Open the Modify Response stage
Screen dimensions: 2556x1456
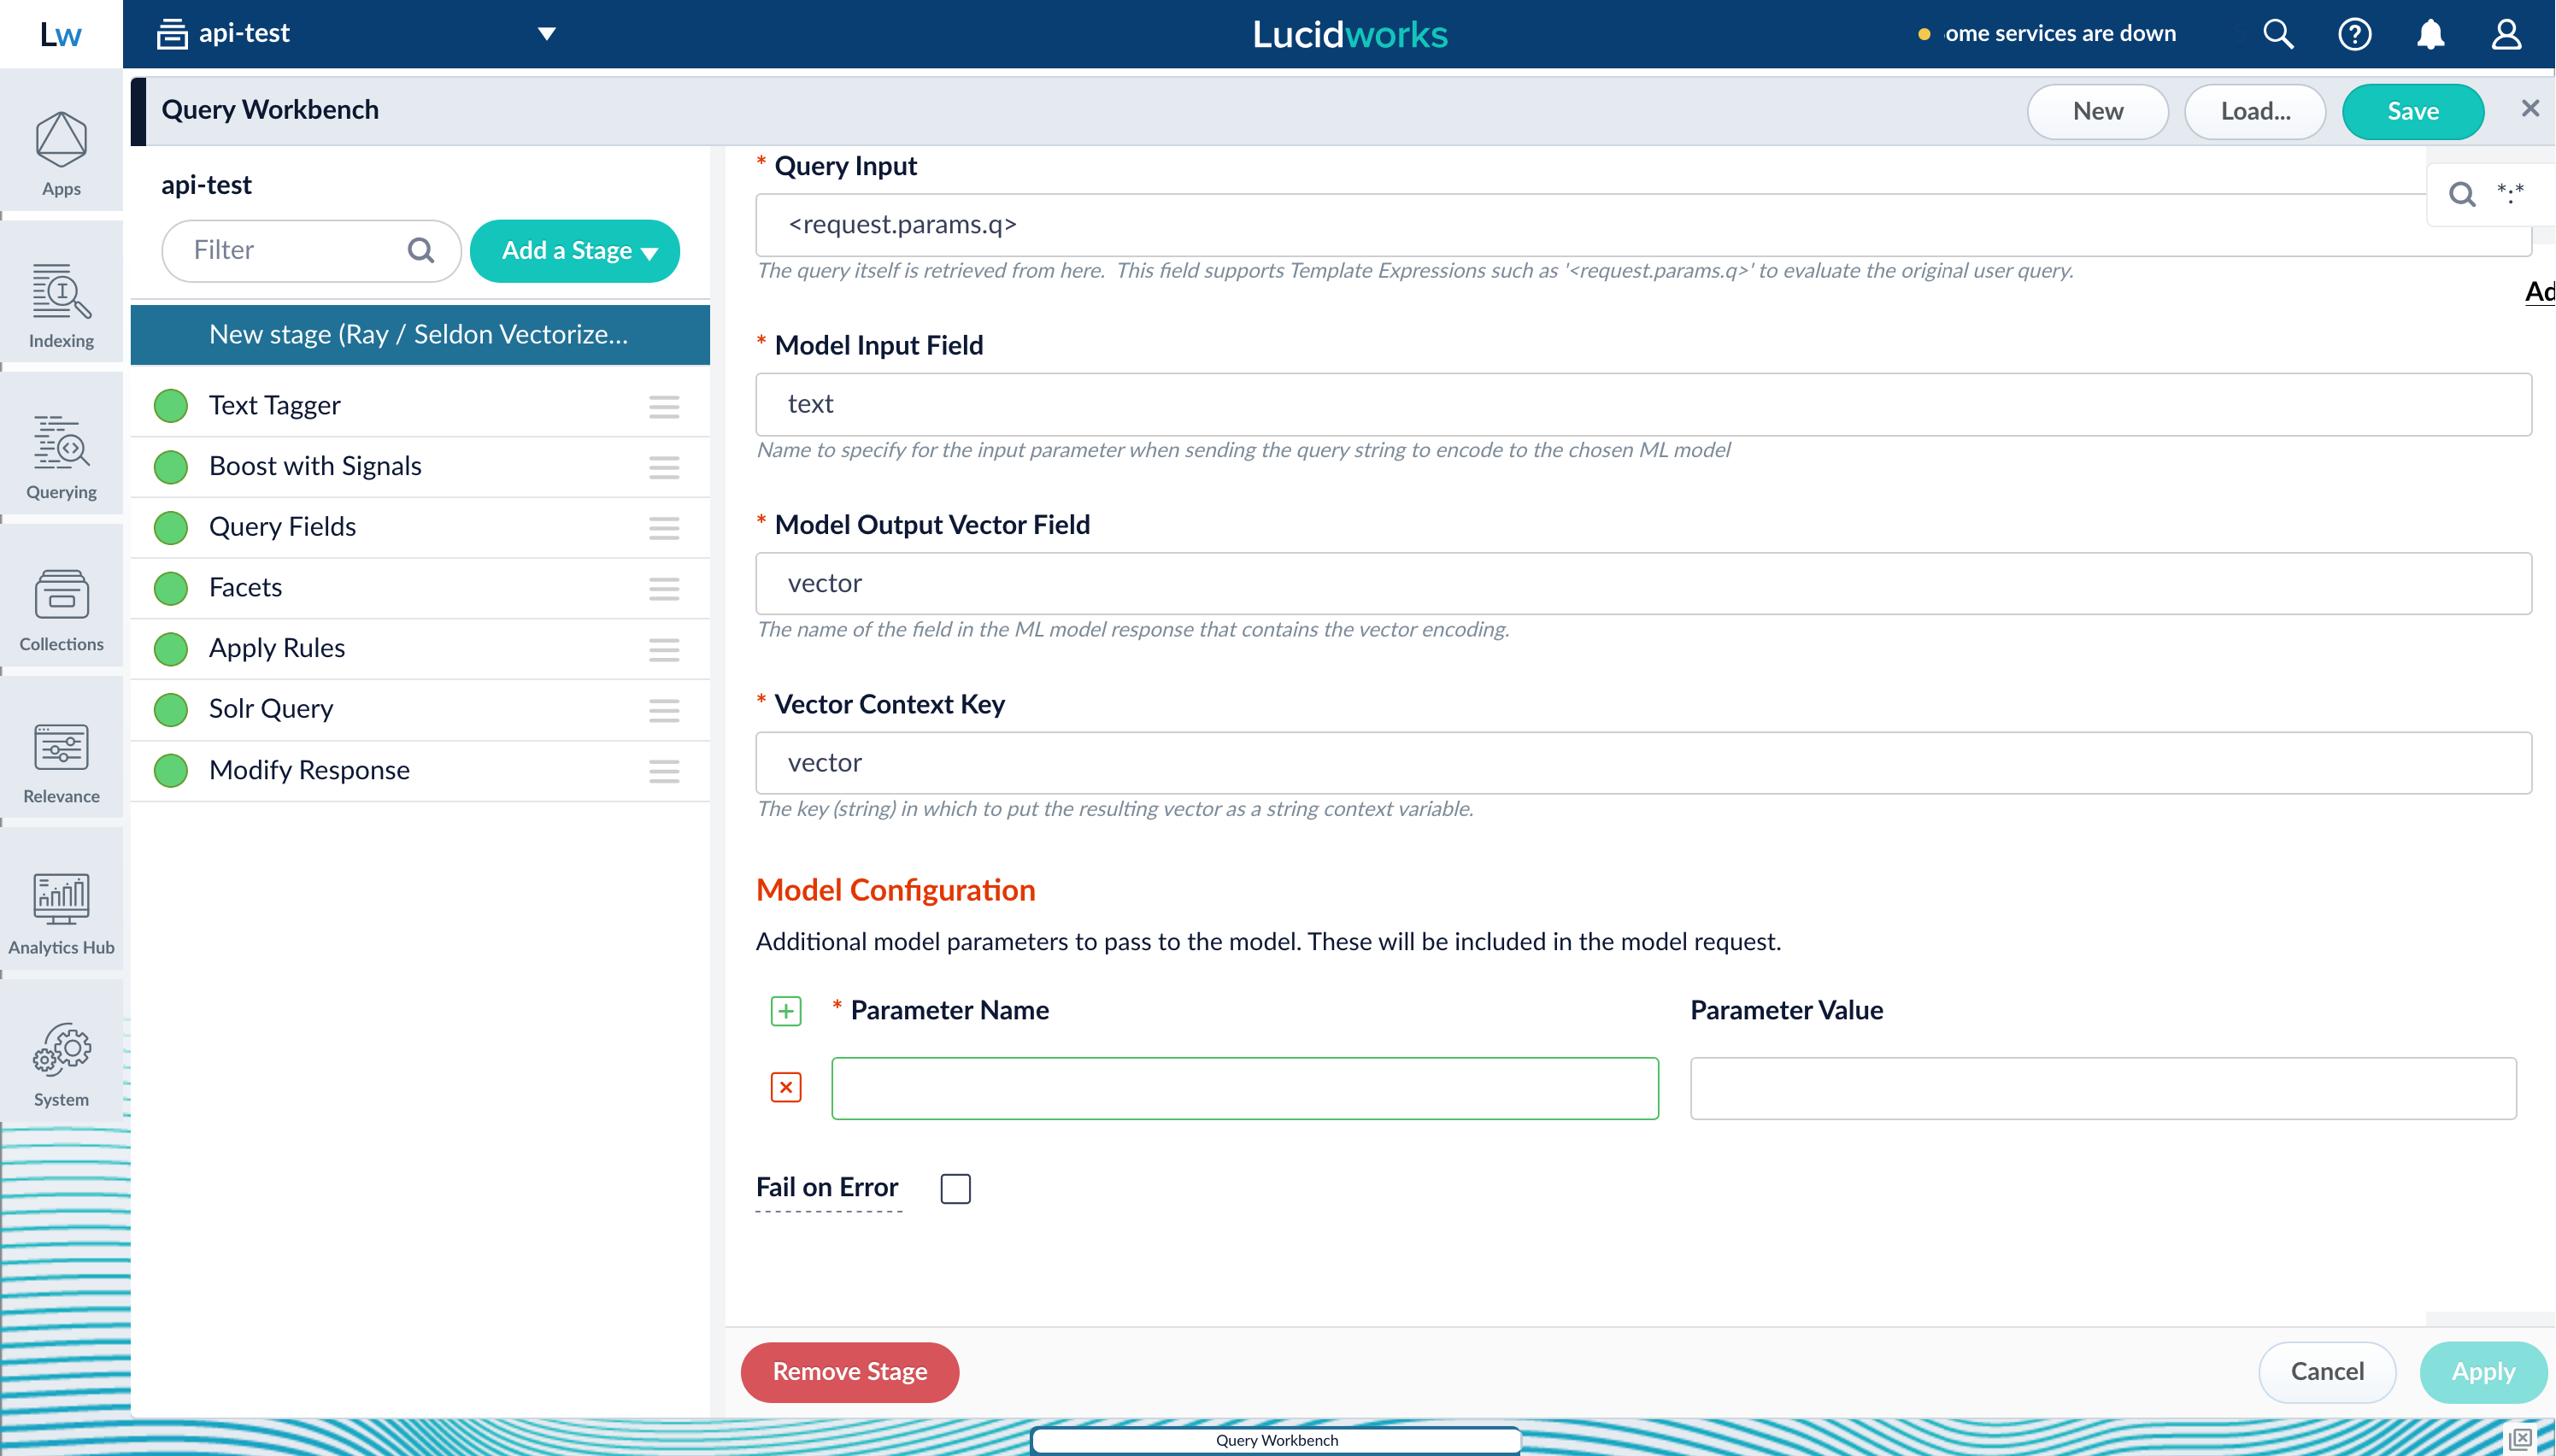point(420,770)
